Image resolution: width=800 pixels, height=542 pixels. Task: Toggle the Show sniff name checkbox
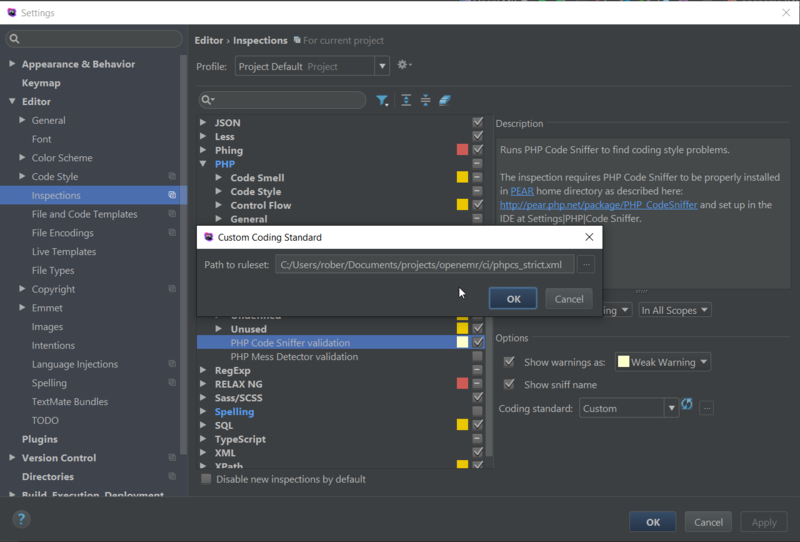(x=509, y=384)
